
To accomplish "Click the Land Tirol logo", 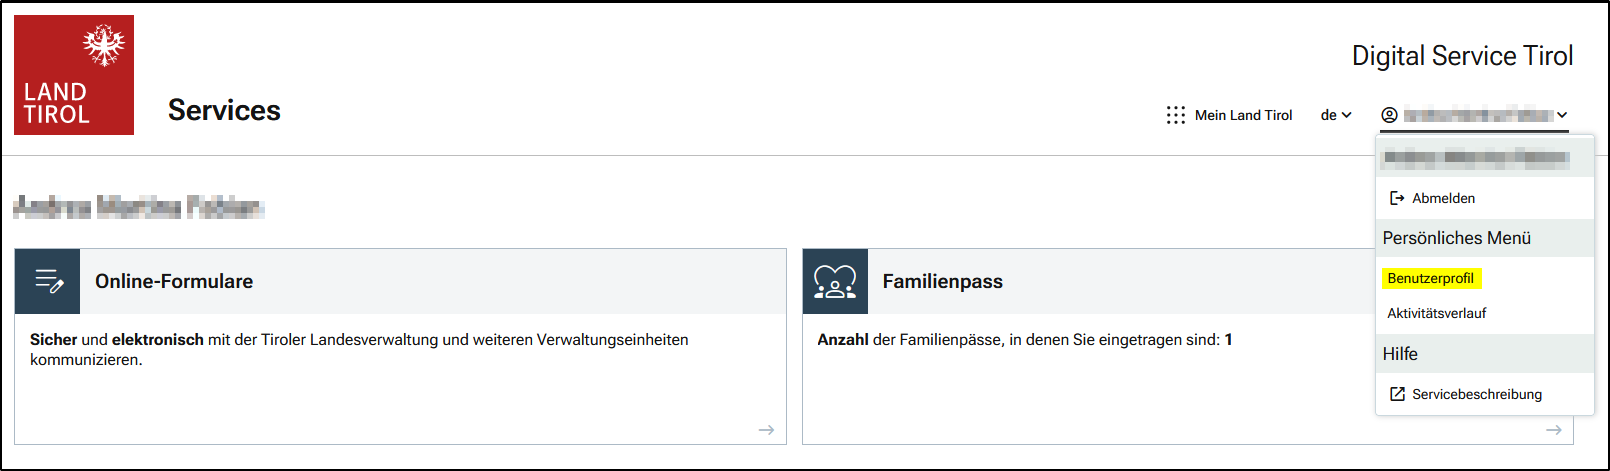I will pyautogui.click(x=74, y=75).
